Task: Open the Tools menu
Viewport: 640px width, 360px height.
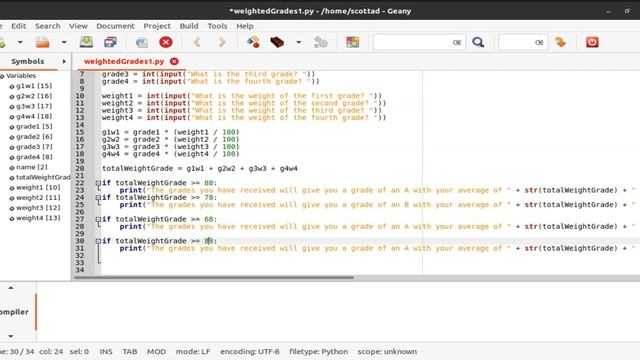Action: click(x=217, y=26)
